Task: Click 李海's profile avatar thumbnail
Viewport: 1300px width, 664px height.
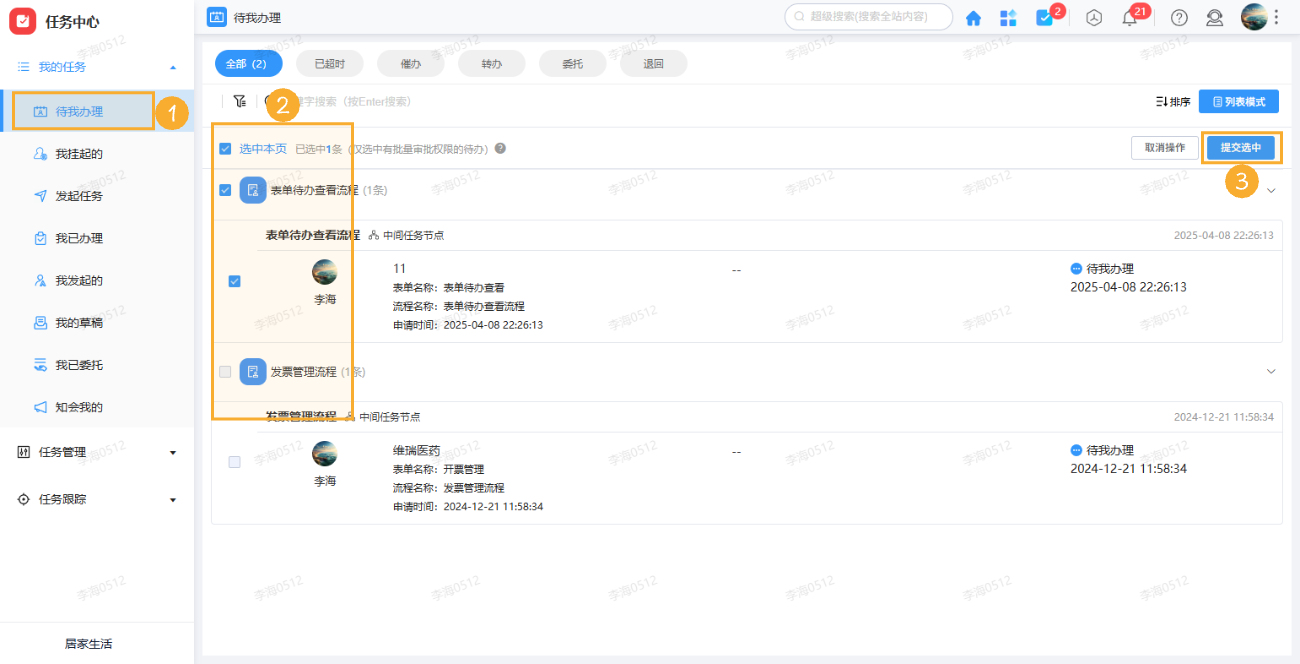Action: [324, 271]
